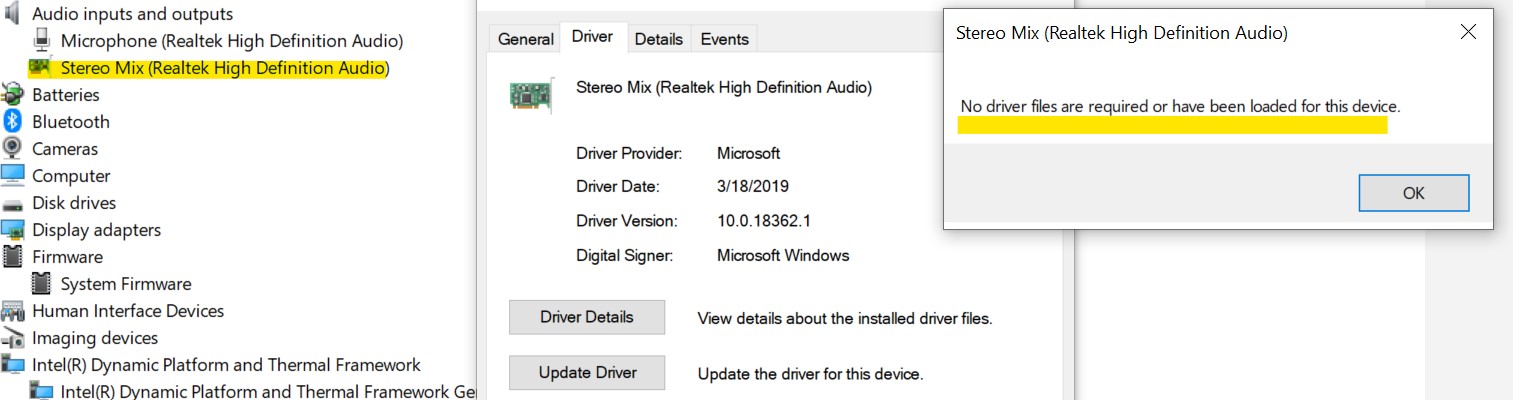Click the Update Driver button
Screen dimensions: 1513x400
pyautogui.click(x=587, y=373)
